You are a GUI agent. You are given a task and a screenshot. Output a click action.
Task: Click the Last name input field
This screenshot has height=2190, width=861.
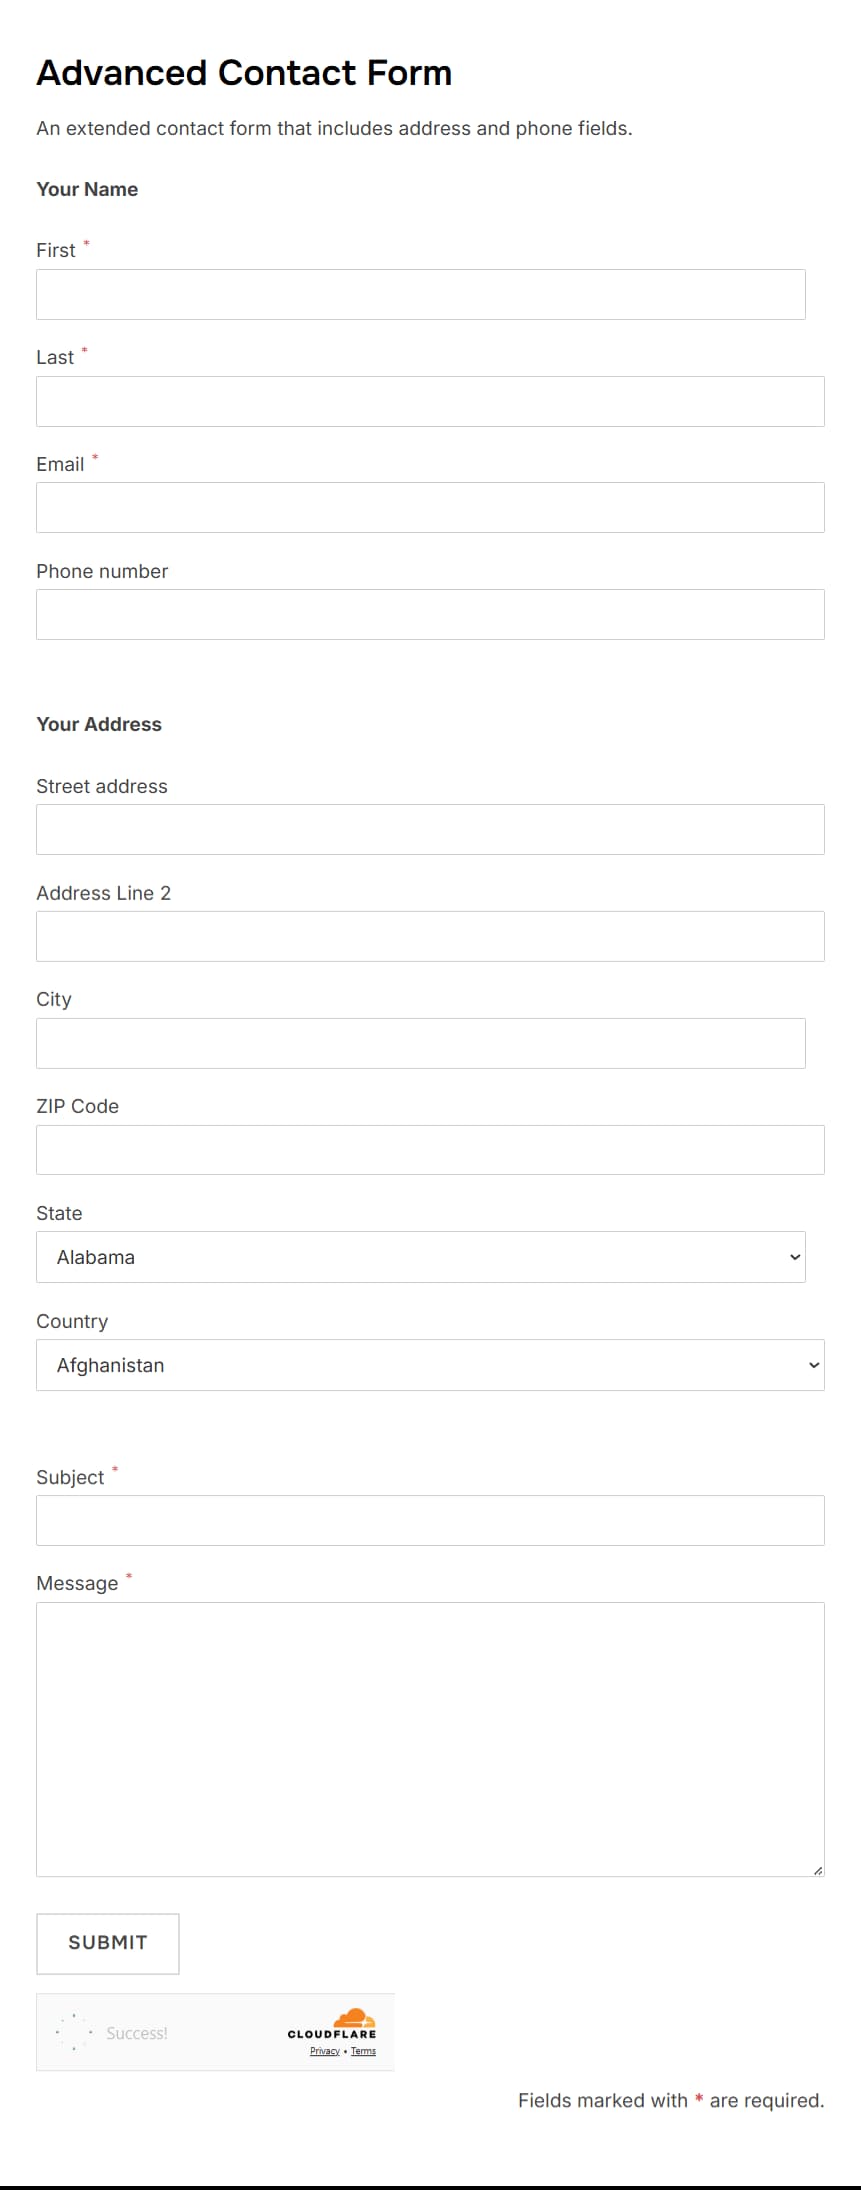pyautogui.click(x=430, y=400)
